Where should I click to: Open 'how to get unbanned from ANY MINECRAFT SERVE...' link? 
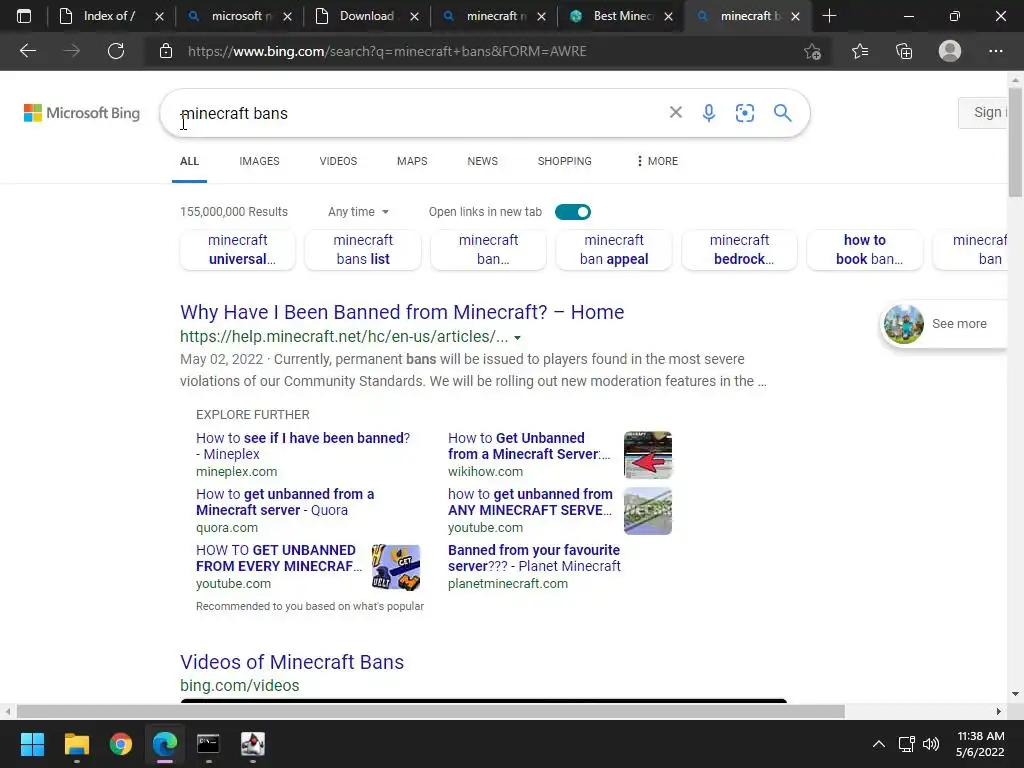tap(530, 502)
